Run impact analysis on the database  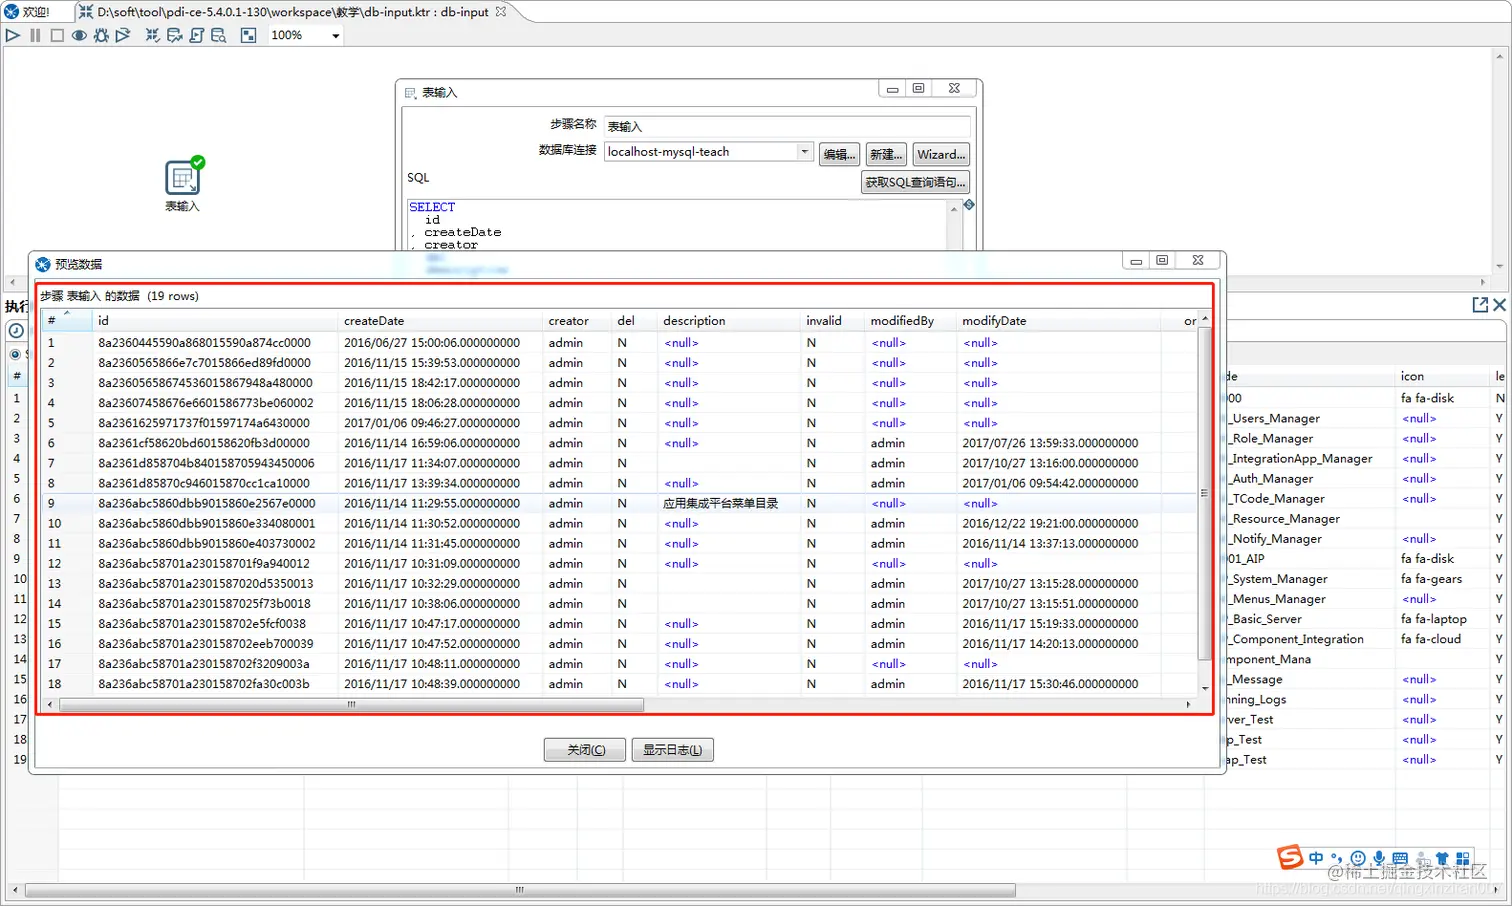(175, 35)
